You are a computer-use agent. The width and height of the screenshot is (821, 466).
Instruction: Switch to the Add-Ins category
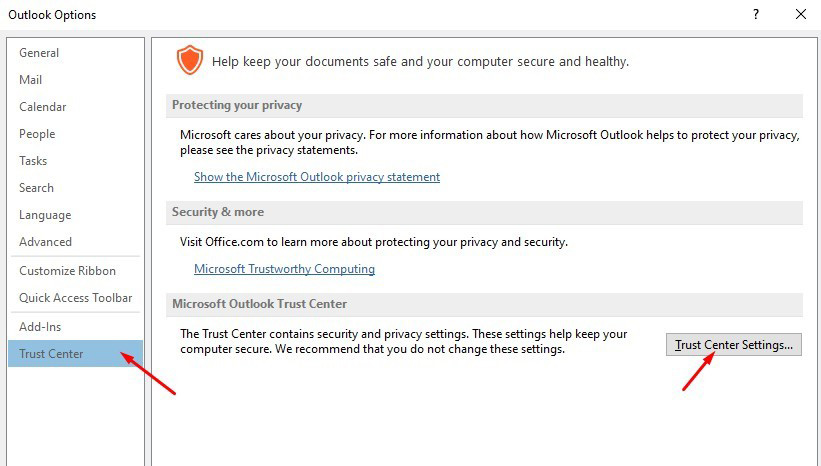pyautogui.click(x=40, y=327)
